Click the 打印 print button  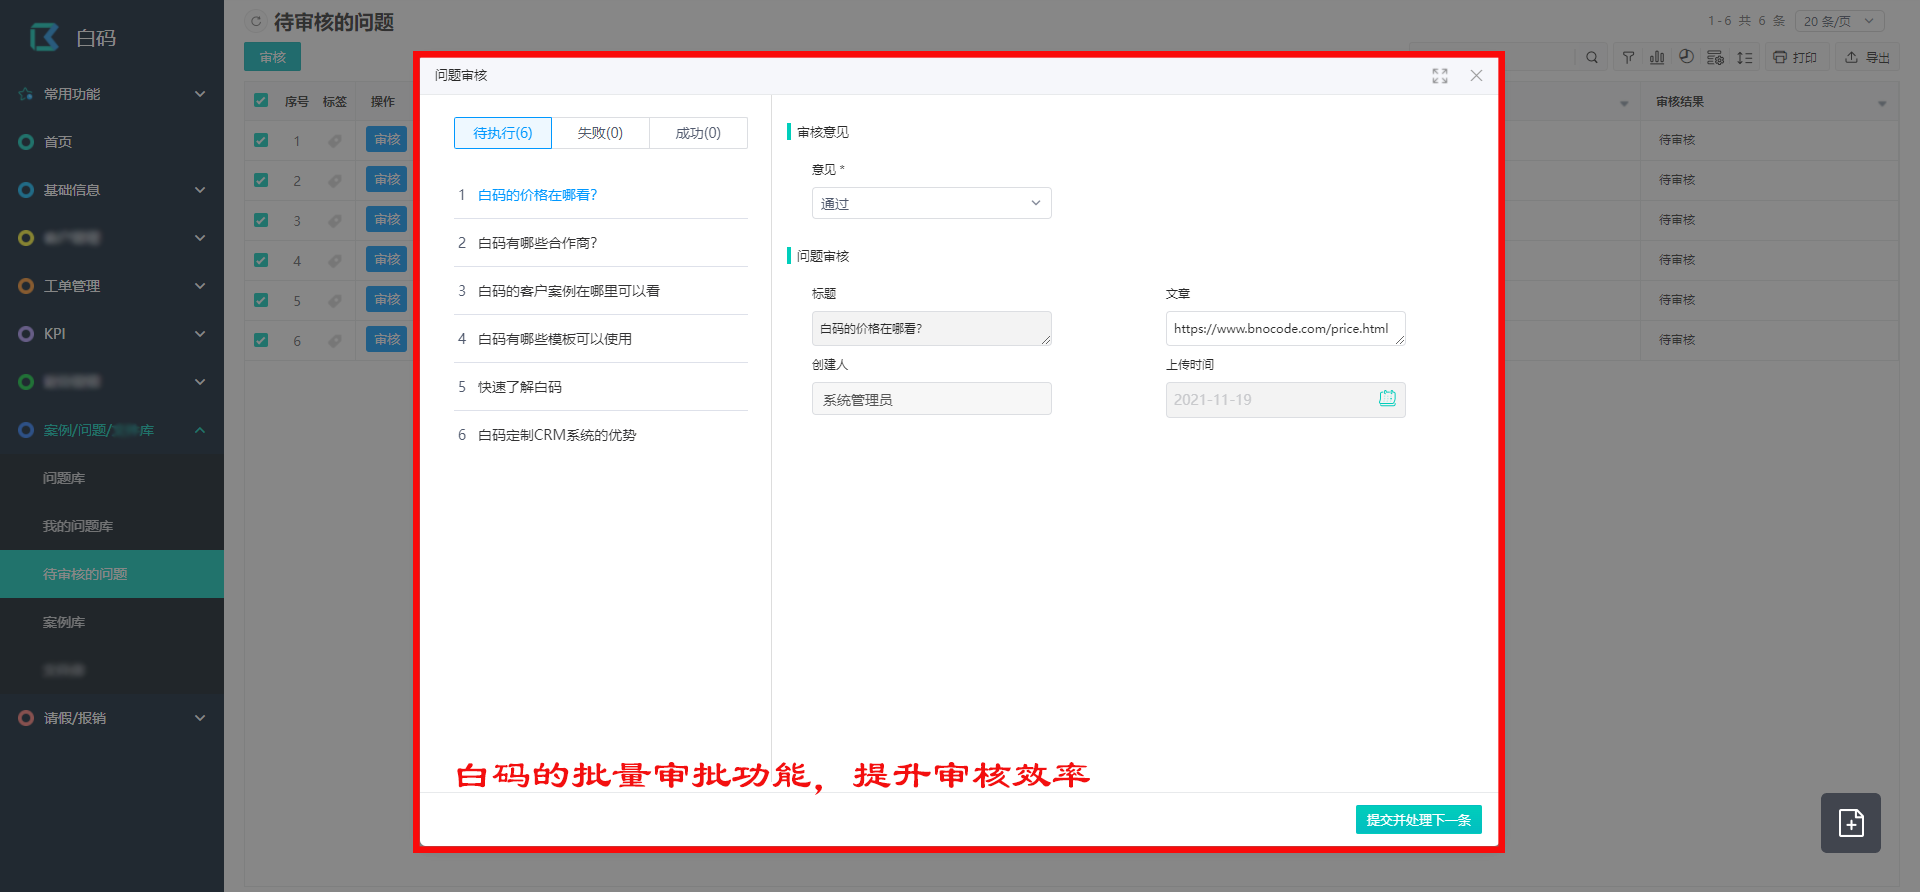point(1795,58)
